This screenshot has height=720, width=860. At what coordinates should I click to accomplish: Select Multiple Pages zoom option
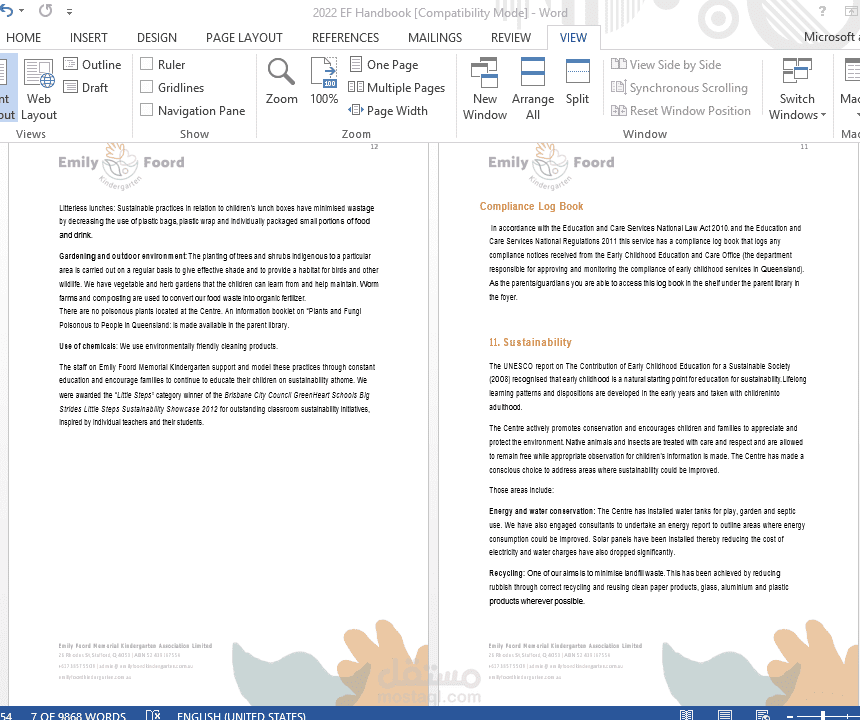[397, 88]
